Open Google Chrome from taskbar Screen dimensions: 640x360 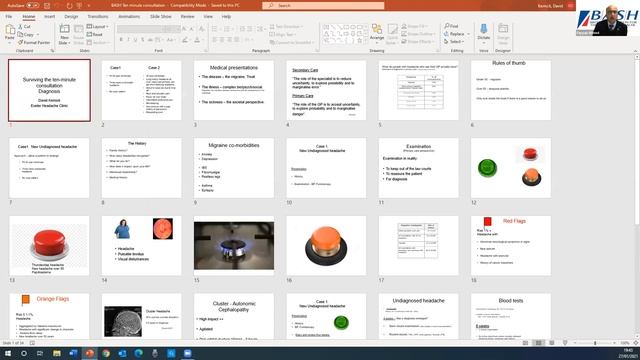106,353
